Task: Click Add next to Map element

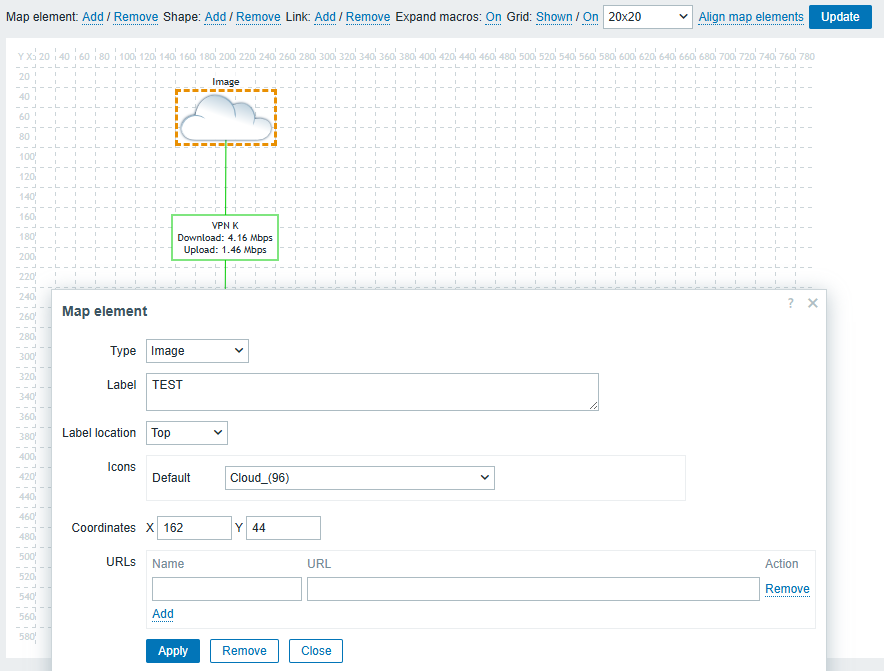Action: coord(92,17)
